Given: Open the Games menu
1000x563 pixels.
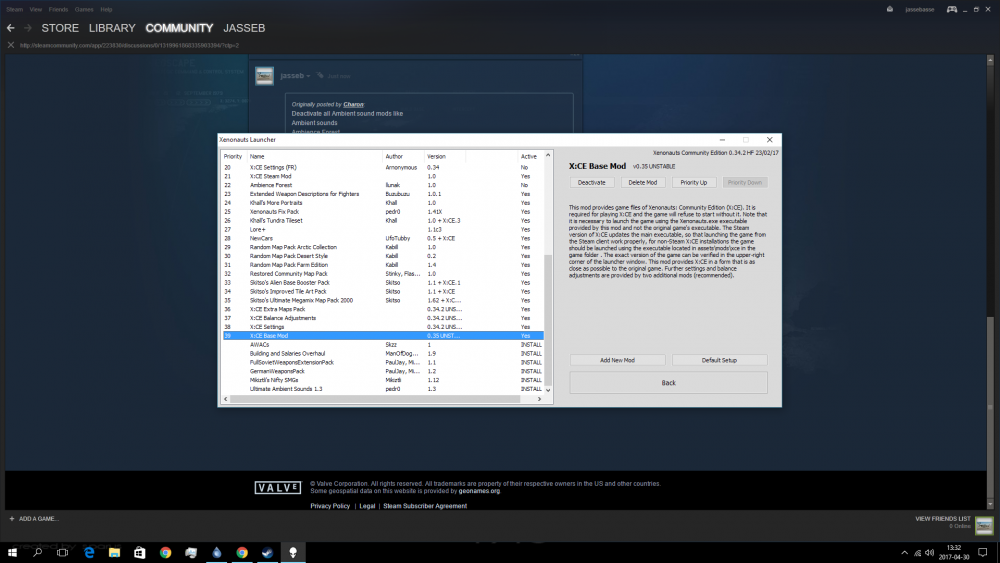Looking at the screenshot, I should (84, 10).
